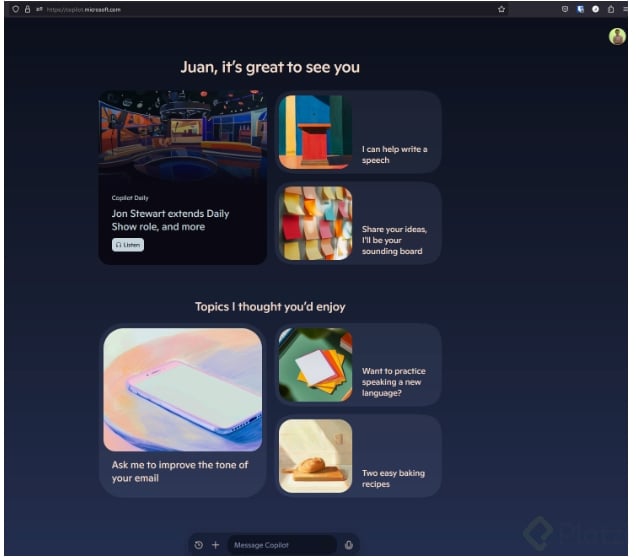Click the bread loaf thumbnail
636x557 pixels.
click(x=316, y=456)
